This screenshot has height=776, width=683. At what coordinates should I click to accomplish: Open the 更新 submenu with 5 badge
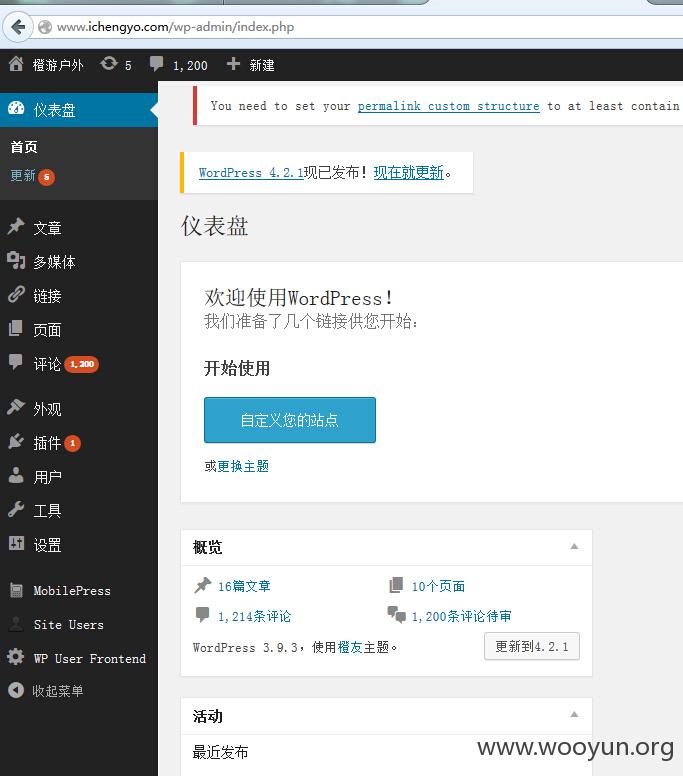pos(33,176)
